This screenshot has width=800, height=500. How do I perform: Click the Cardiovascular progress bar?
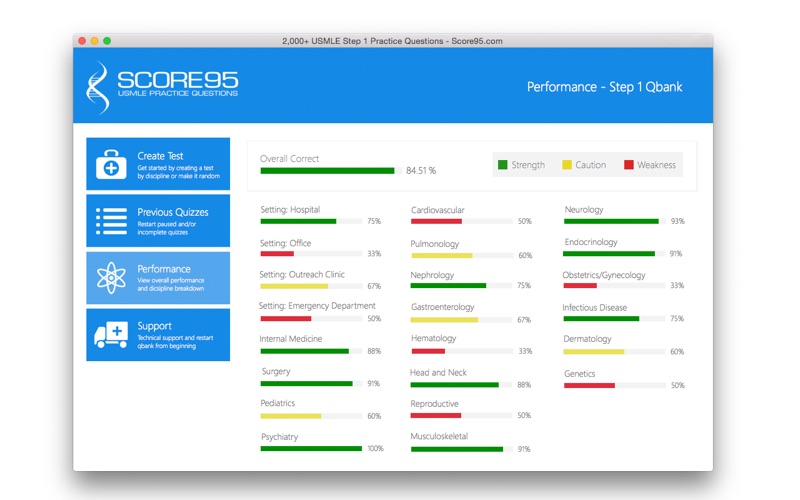click(462, 221)
